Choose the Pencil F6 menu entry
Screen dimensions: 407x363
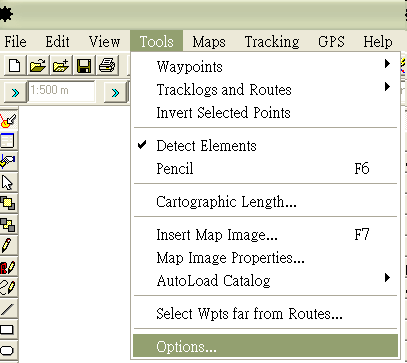pos(266,169)
